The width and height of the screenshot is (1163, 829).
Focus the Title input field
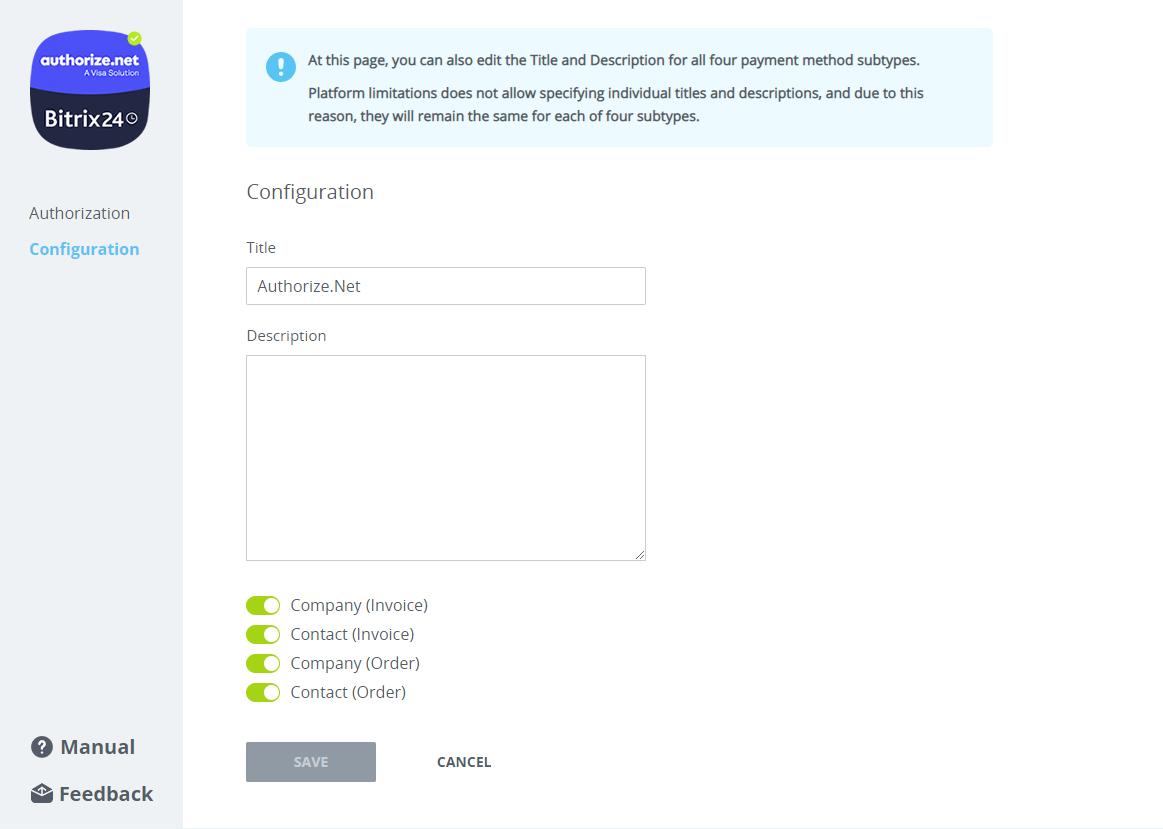coord(445,286)
